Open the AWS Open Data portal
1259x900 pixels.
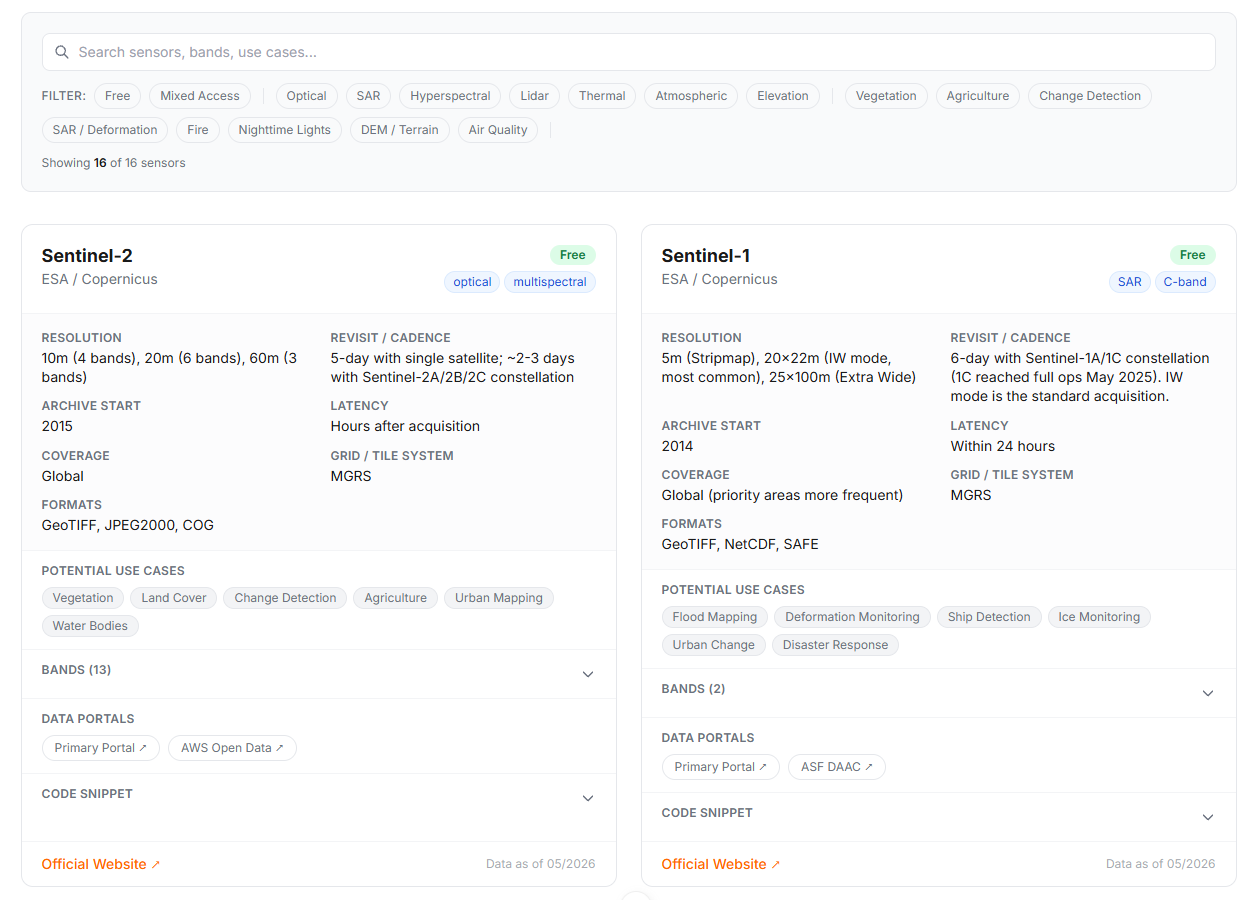coord(232,748)
